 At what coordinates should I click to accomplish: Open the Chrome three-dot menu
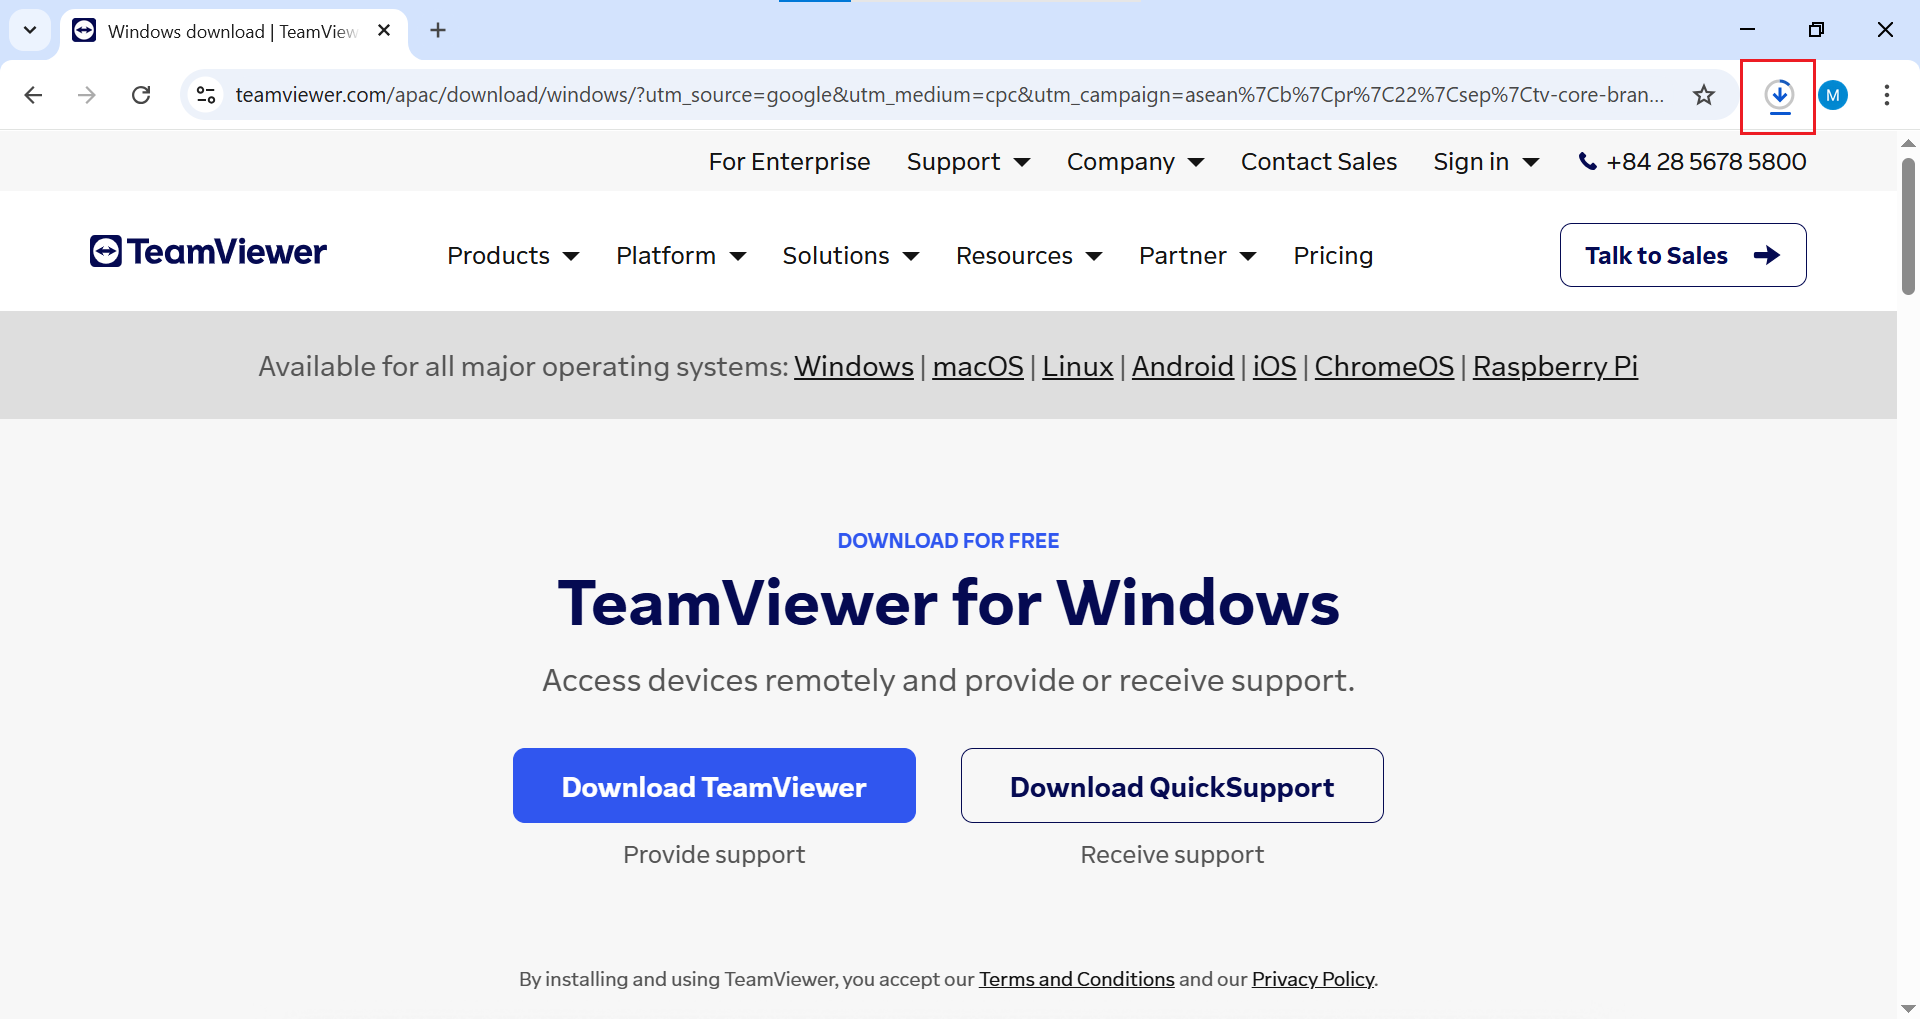click(x=1886, y=95)
